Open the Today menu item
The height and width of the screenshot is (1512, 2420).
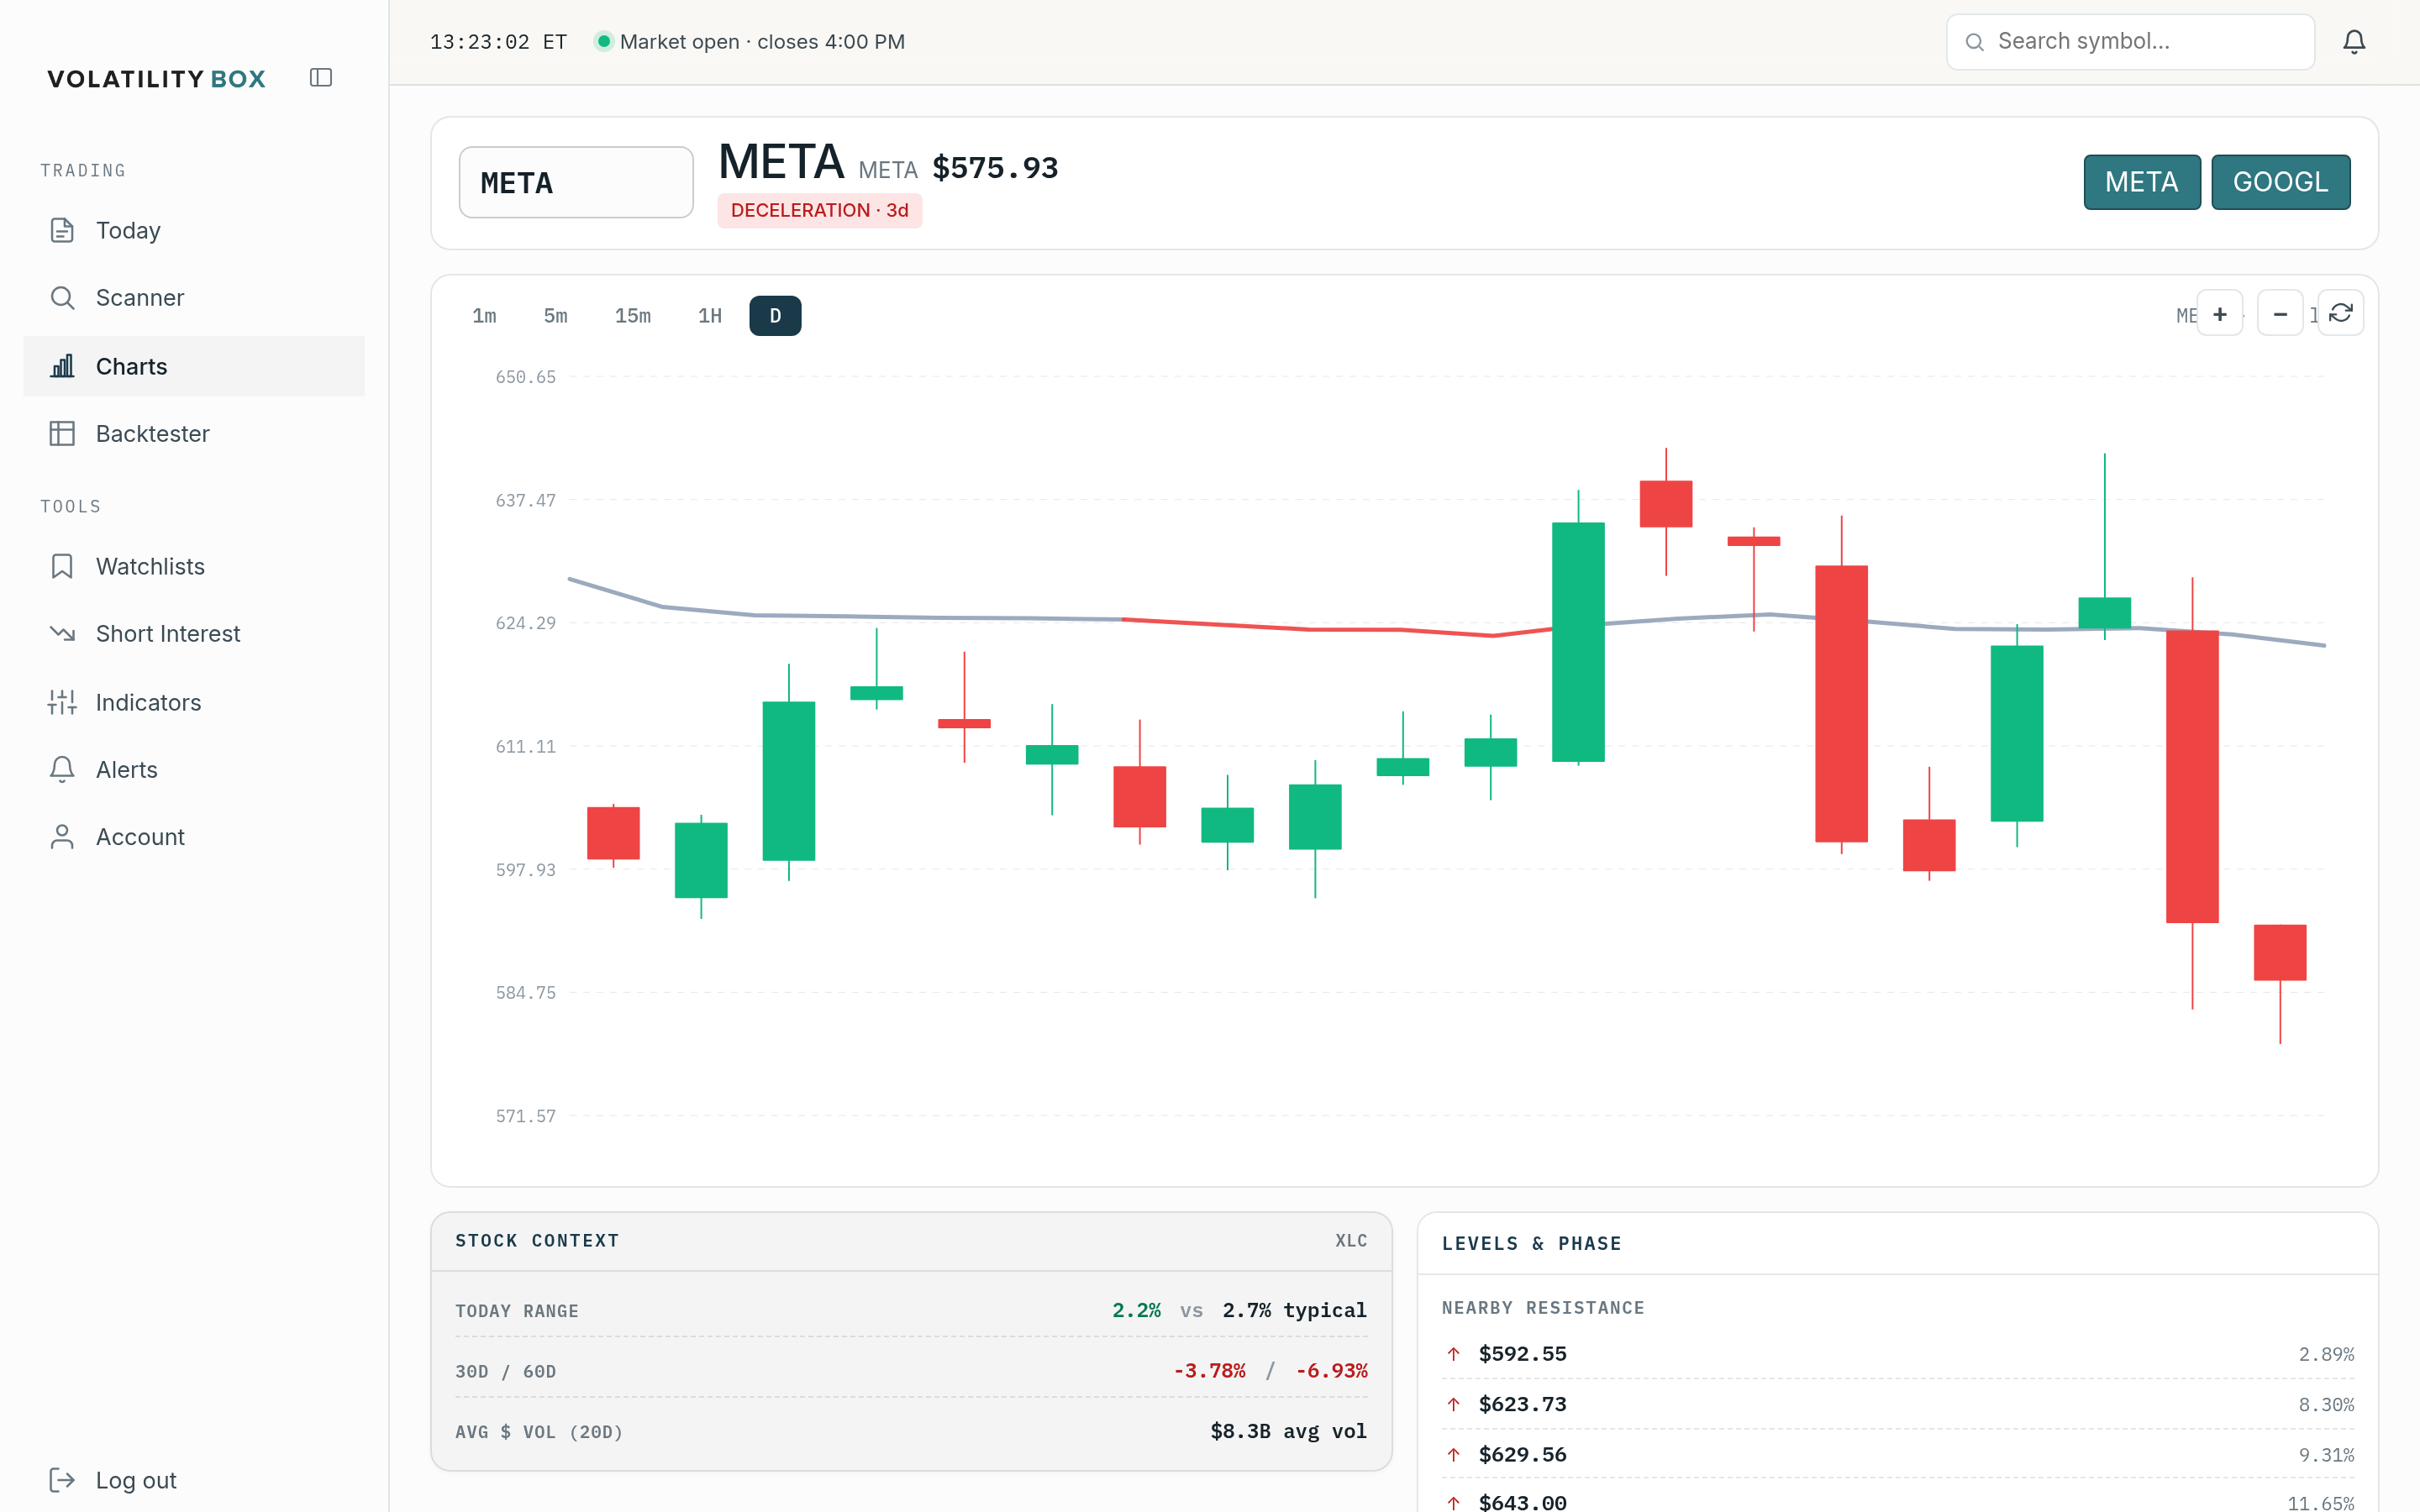point(194,230)
